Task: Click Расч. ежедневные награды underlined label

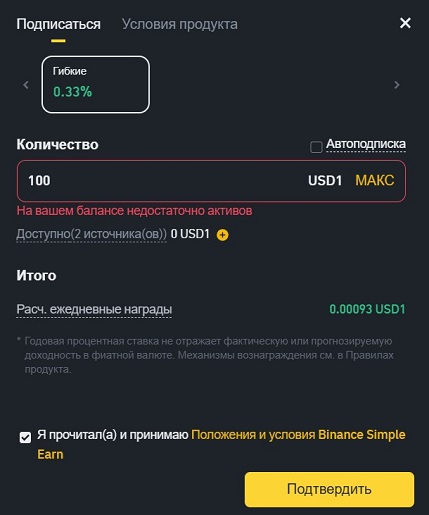Action: coord(94,309)
